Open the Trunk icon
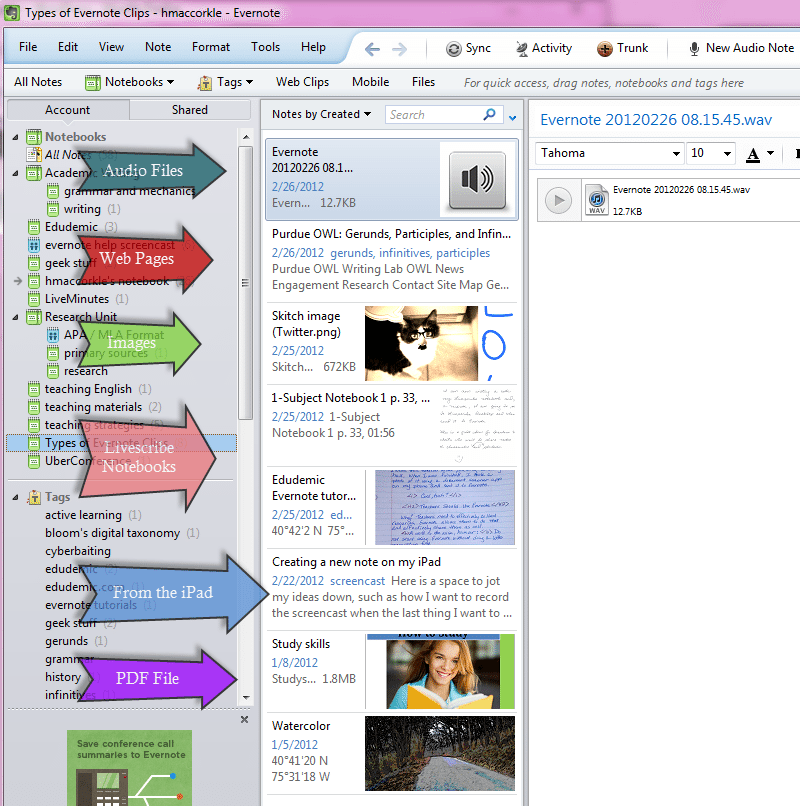The width and height of the screenshot is (800, 806). coord(605,49)
